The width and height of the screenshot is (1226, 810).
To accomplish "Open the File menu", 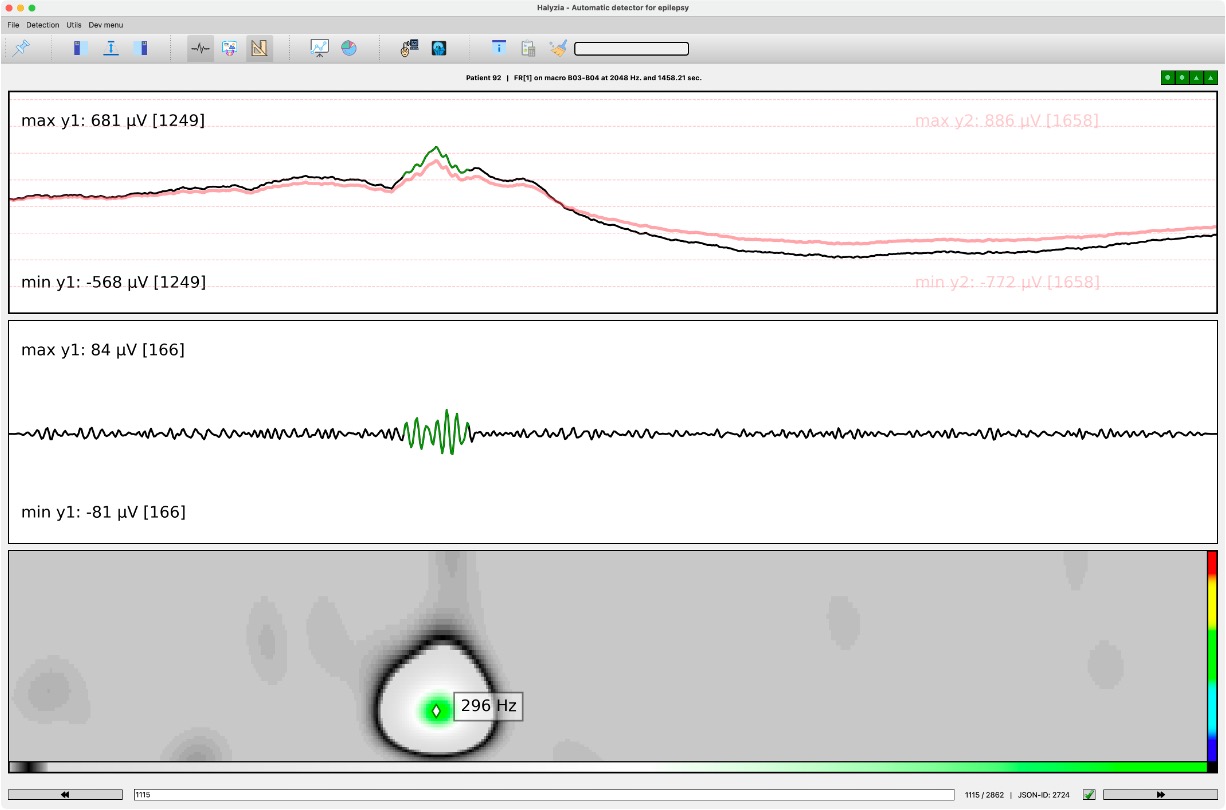I will (x=13, y=24).
